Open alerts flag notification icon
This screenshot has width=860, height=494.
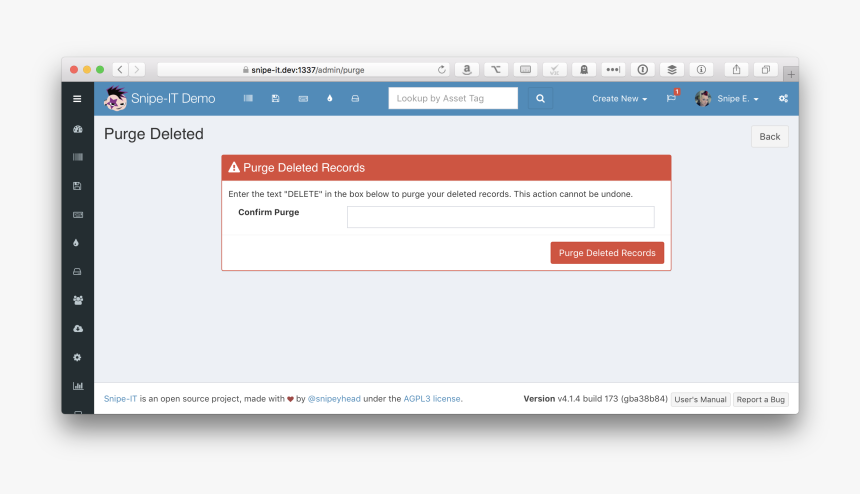(672, 97)
